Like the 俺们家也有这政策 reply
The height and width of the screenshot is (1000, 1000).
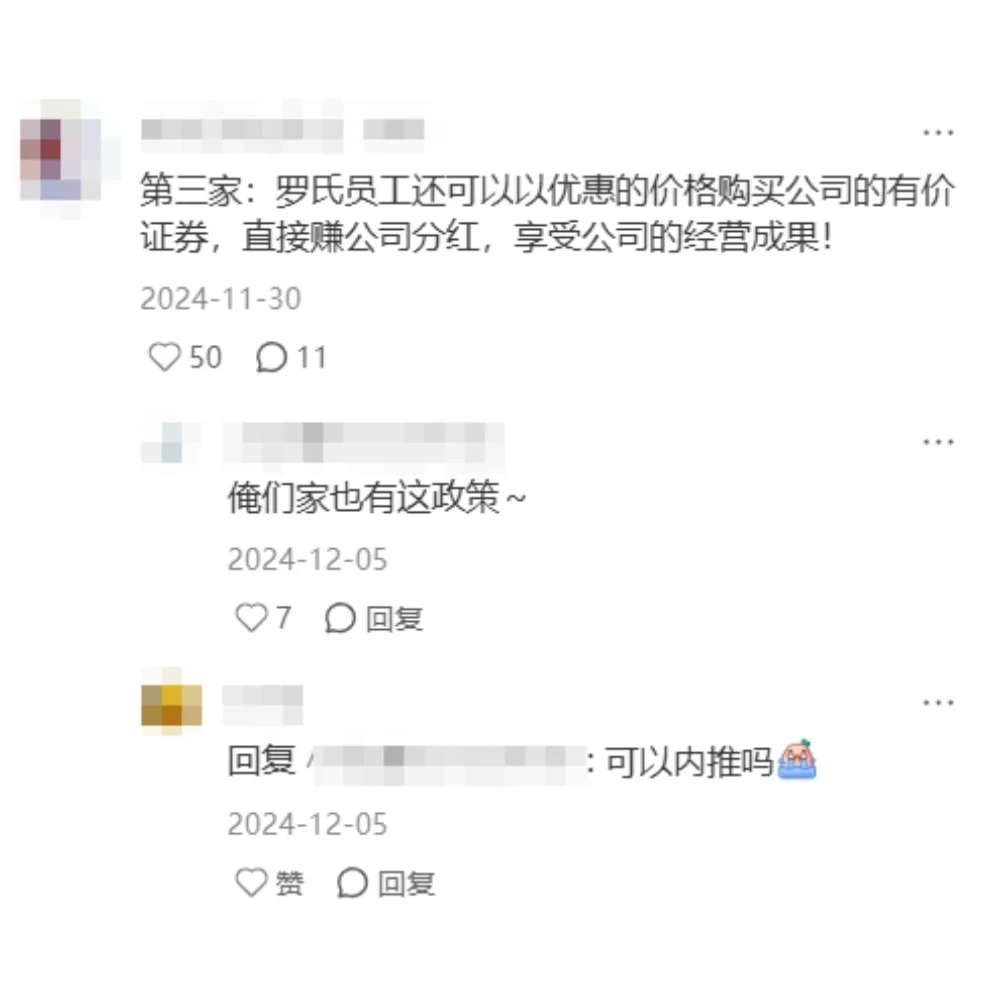[251, 617]
